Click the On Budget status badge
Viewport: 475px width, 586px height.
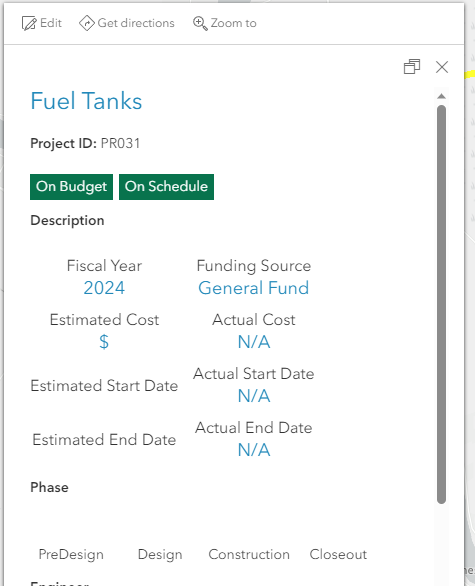click(x=71, y=186)
